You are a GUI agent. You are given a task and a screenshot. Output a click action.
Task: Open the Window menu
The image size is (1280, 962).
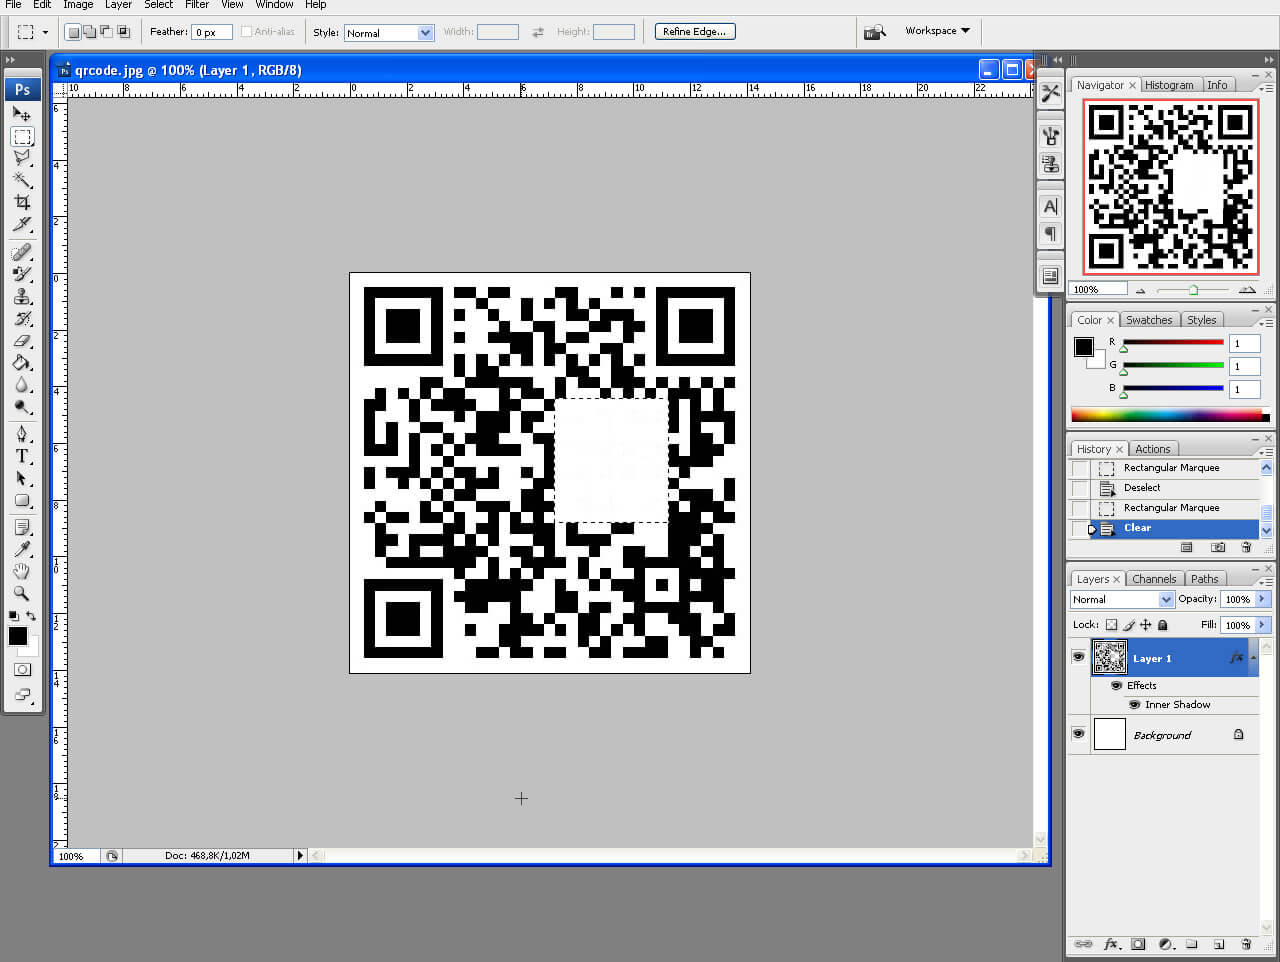click(x=274, y=5)
